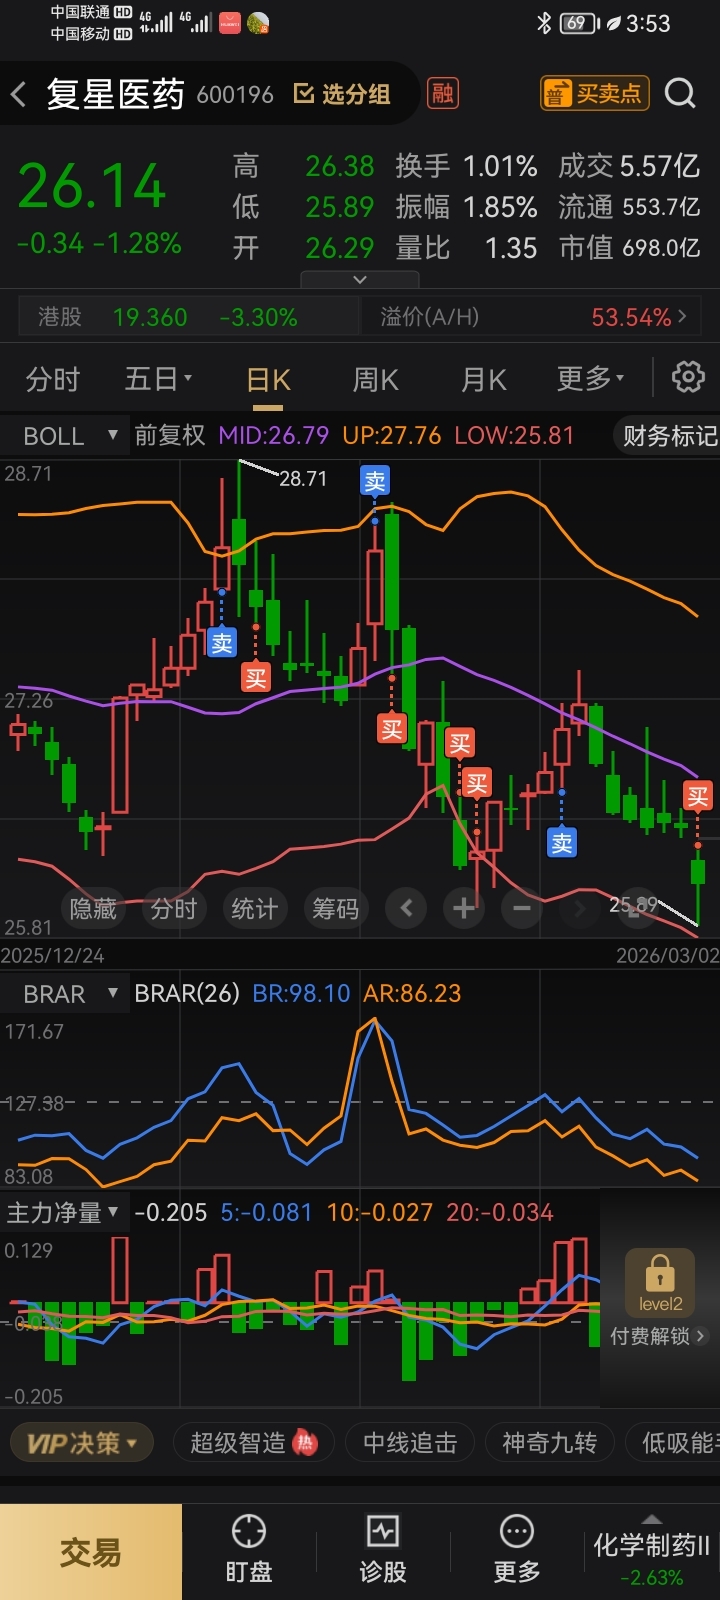Expand the 化学制药II sector panel

point(651,1552)
